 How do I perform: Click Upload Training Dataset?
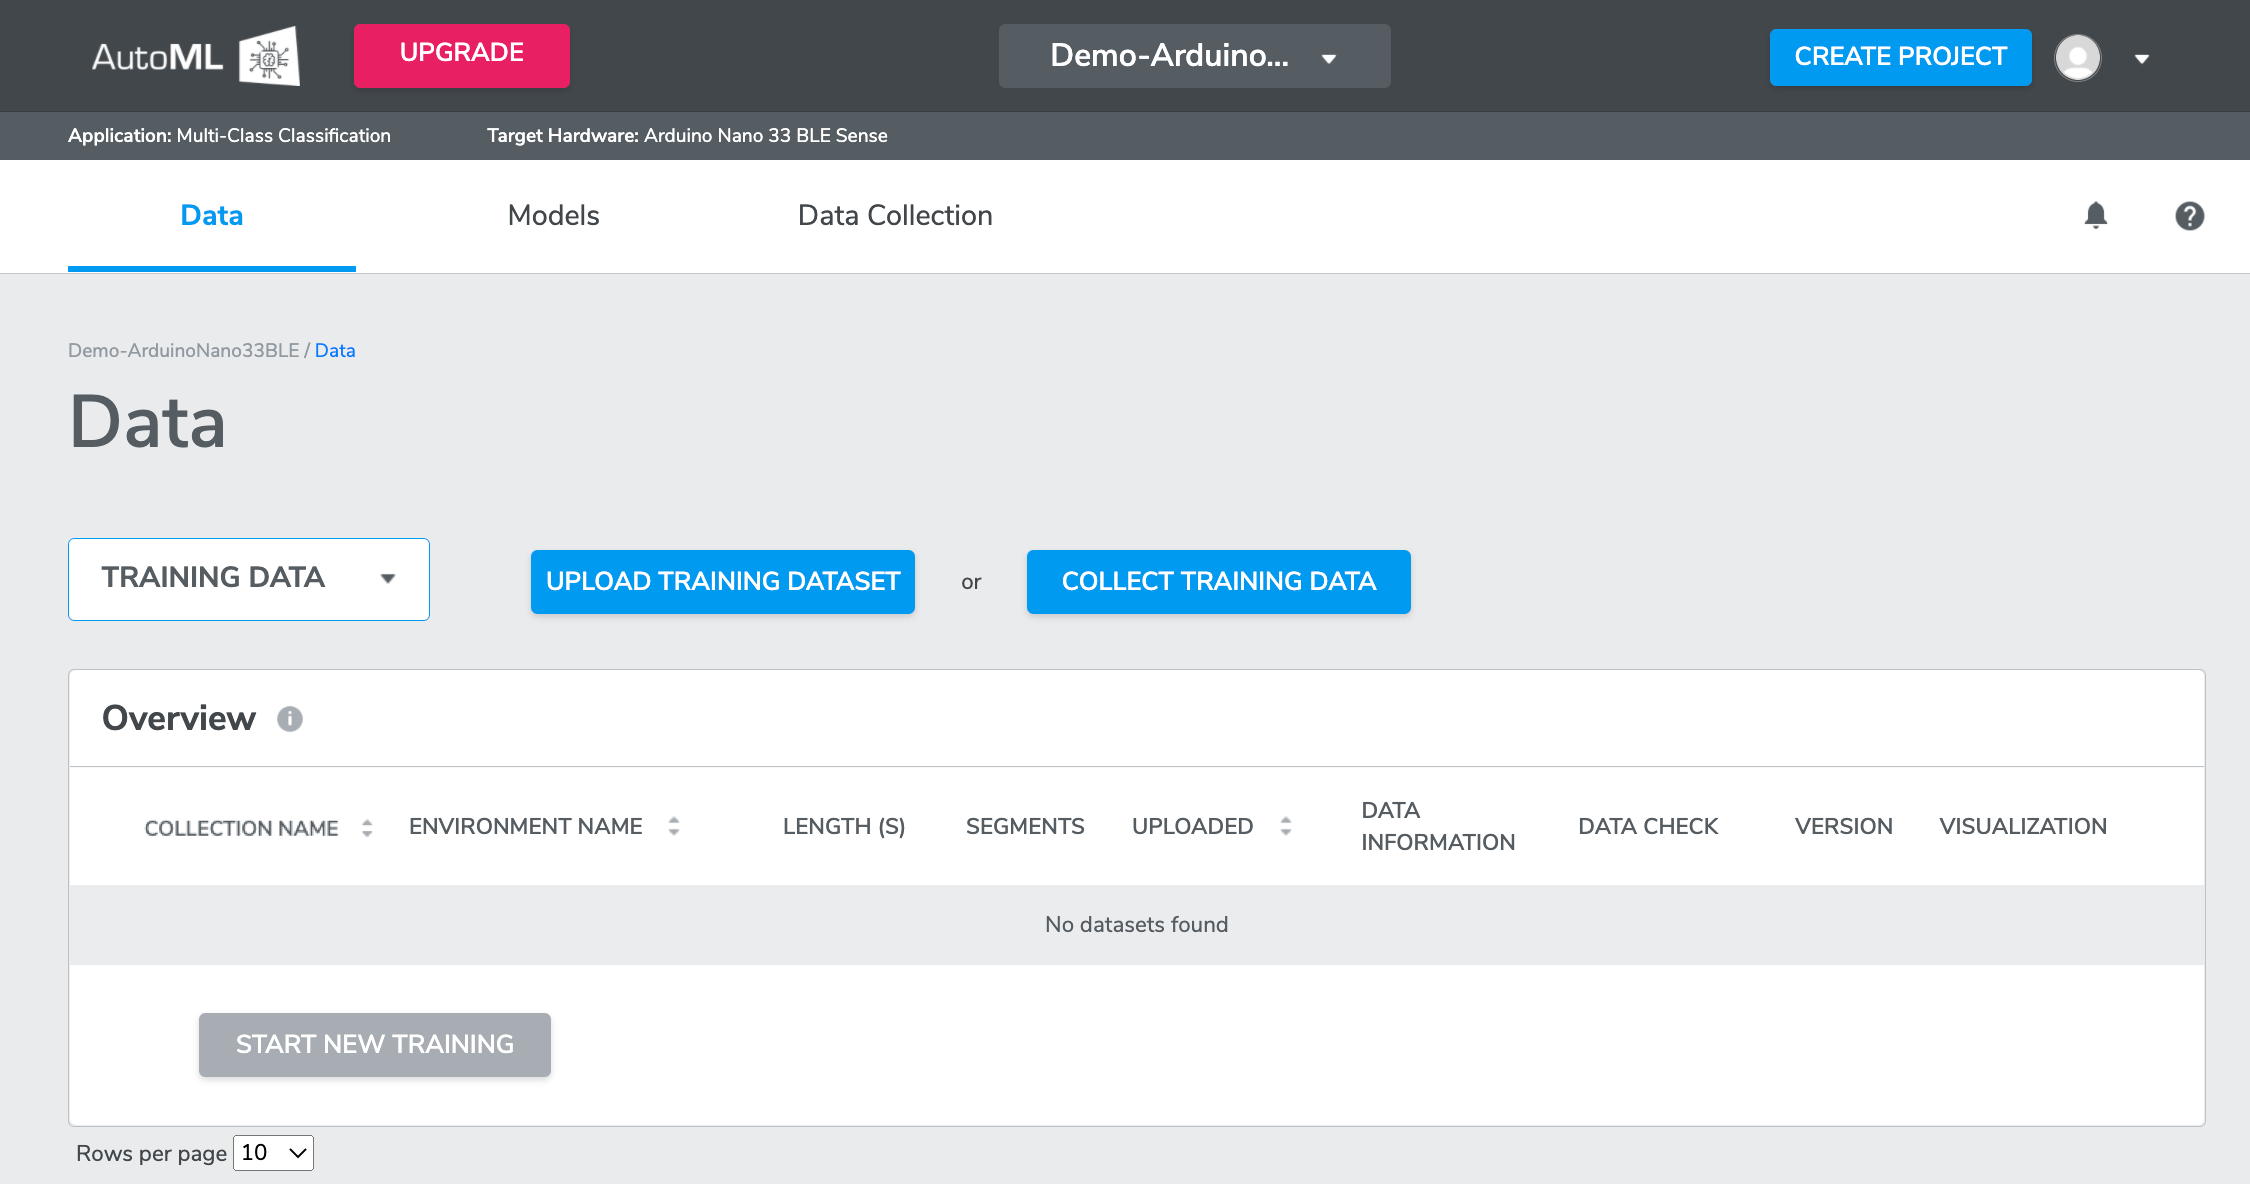click(x=723, y=582)
